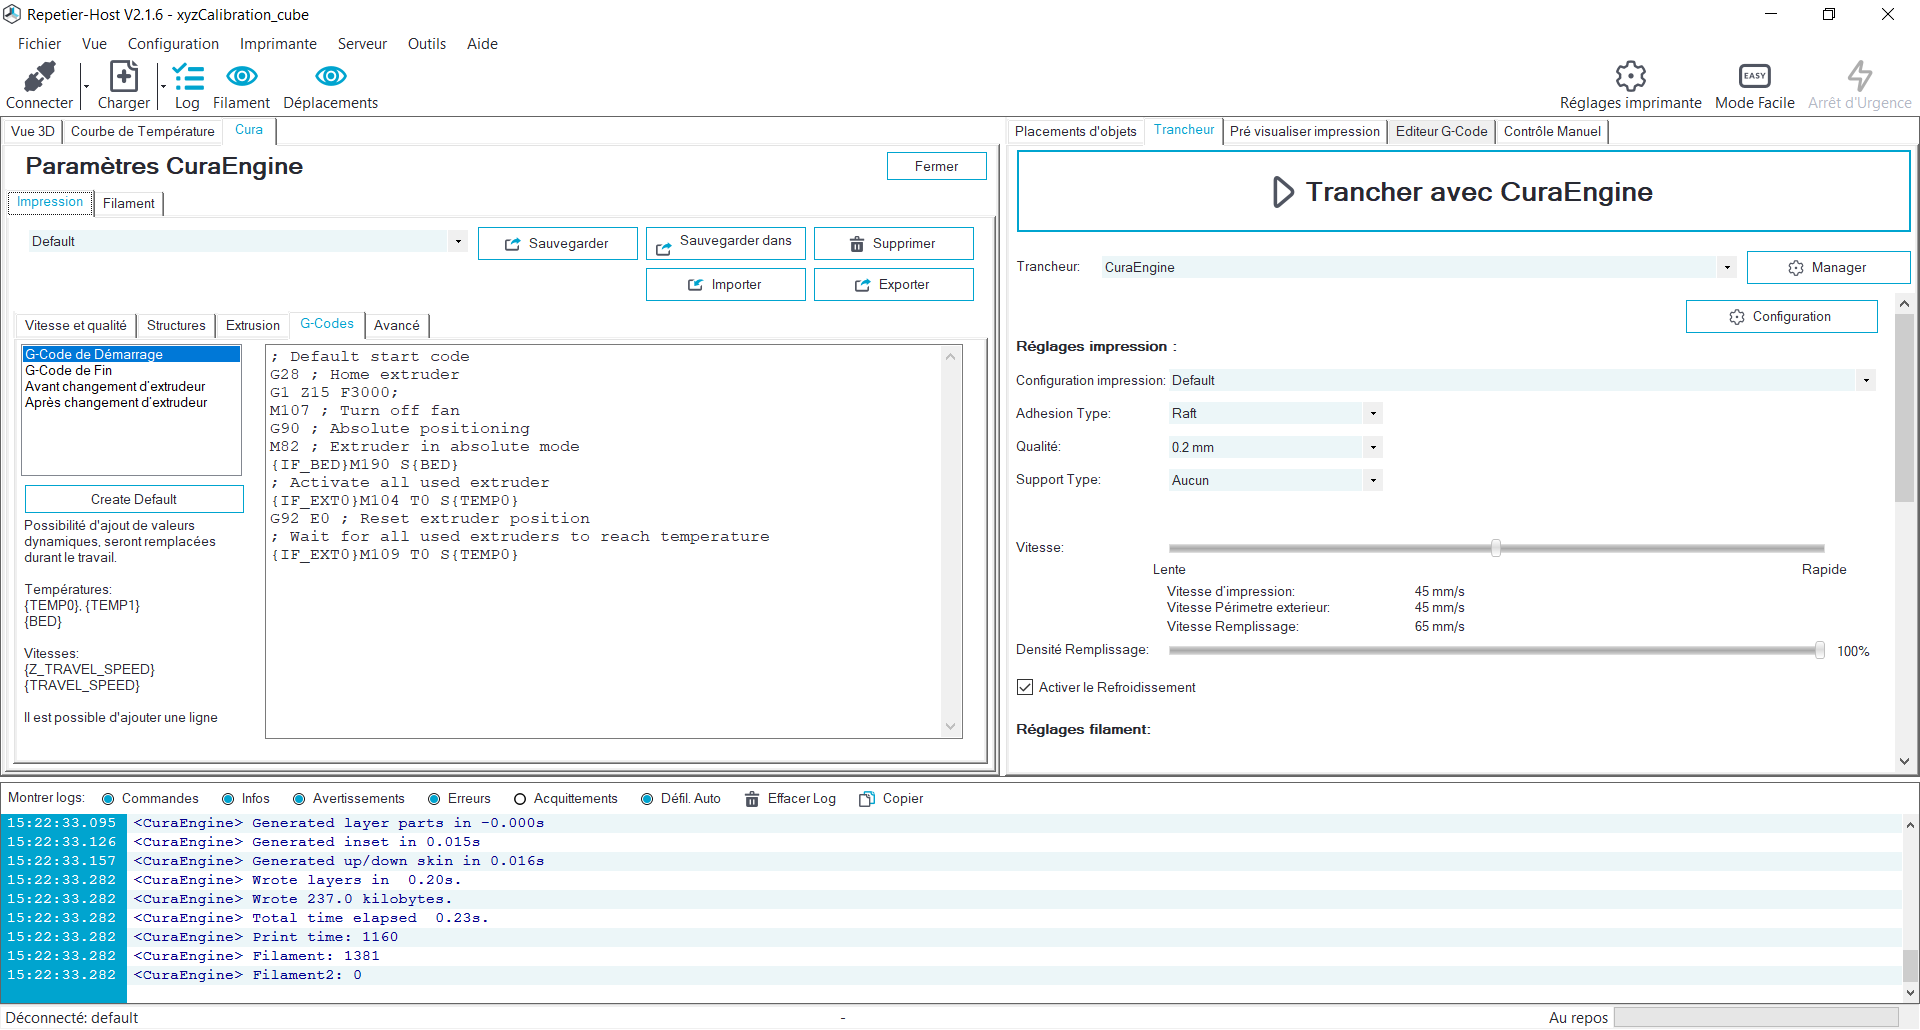Viewport: 1920px width, 1030px height.
Task: Close the CuraEngine settings with Fermer
Action: pyautogui.click(x=936, y=166)
